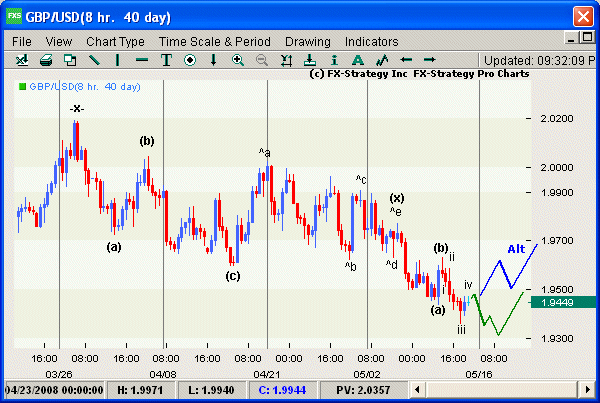
Task: Open the Indicators menu
Action: click(372, 41)
